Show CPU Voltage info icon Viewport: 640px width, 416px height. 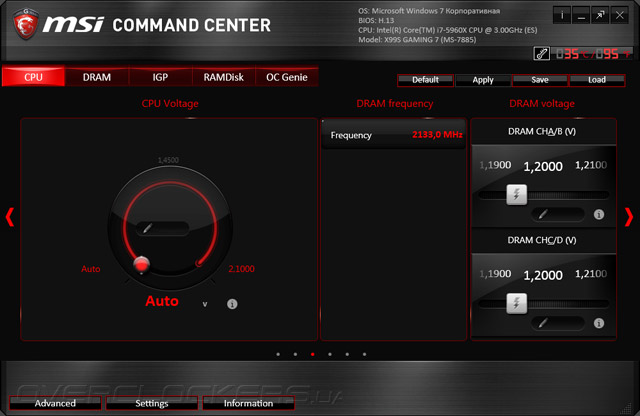232,304
